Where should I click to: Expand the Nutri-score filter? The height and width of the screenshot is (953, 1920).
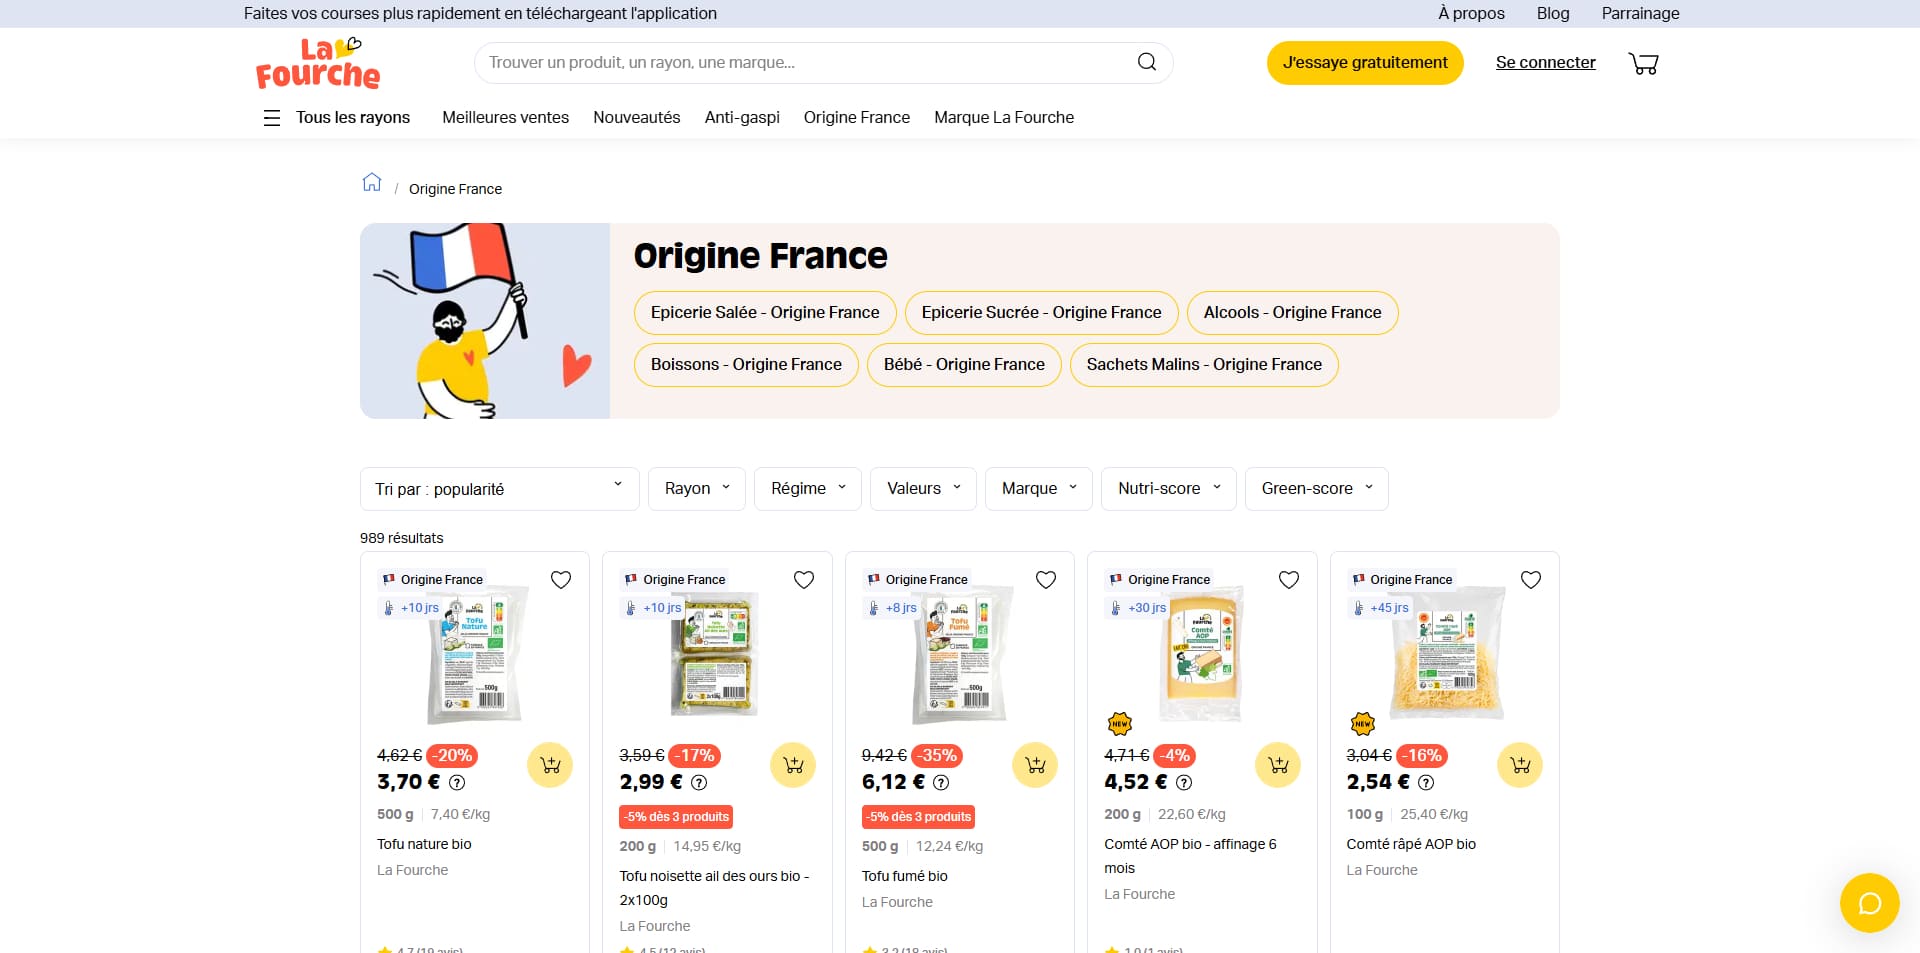(1169, 489)
